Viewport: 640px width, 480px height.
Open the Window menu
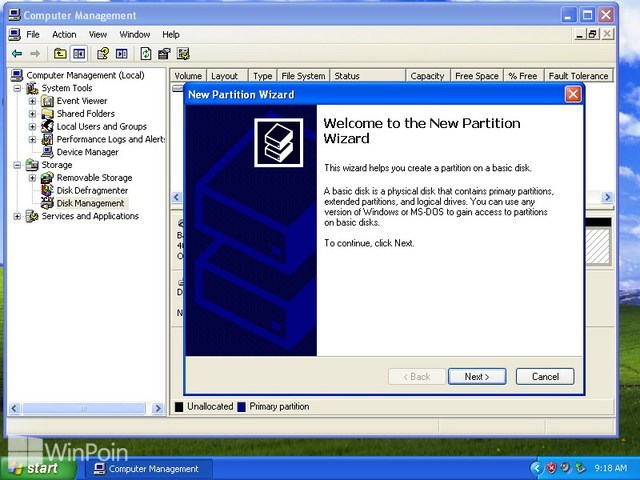point(135,35)
